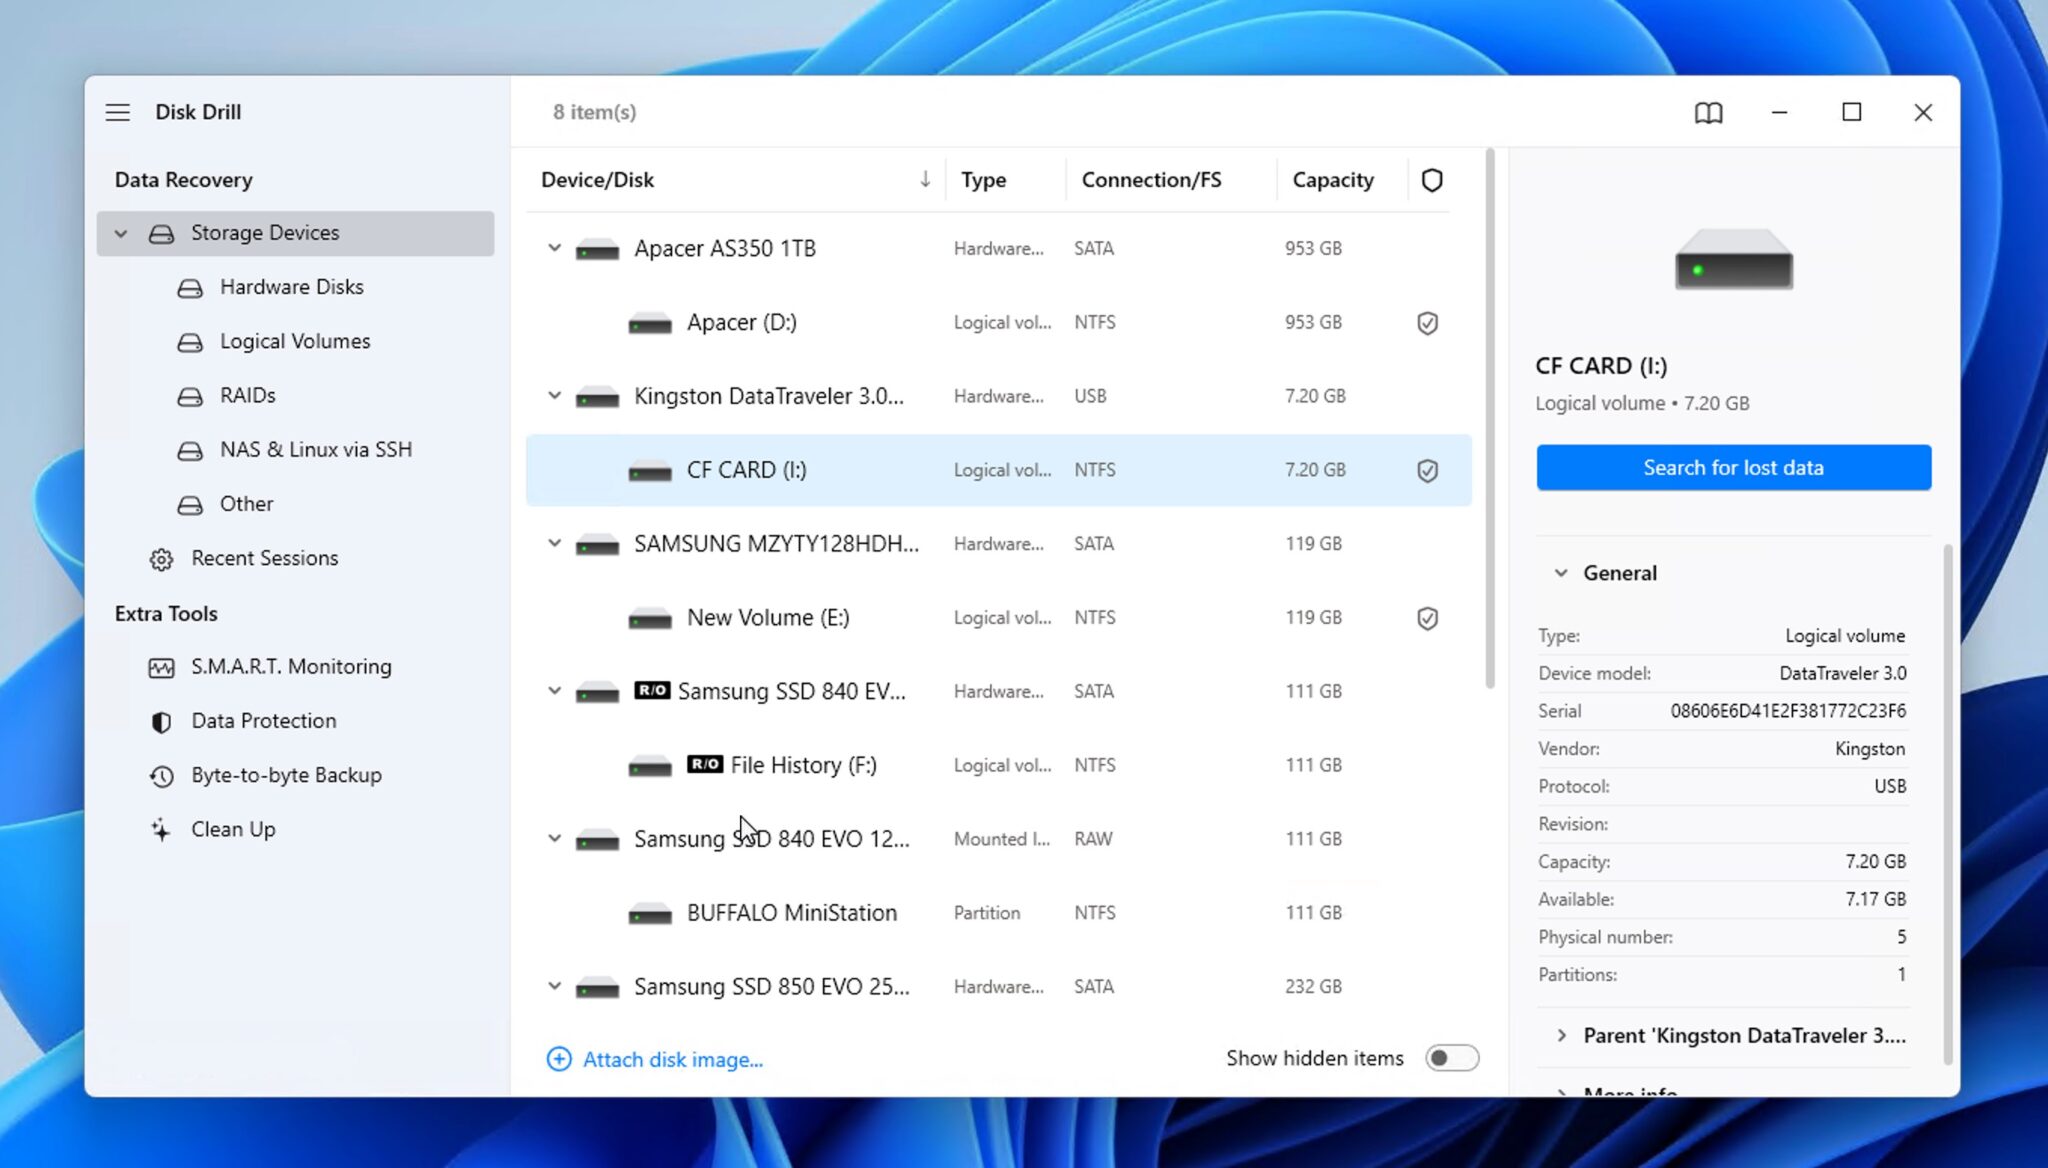The image size is (2048, 1168).
Task: Click the documentation book icon
Action: tap(1708, 113)
